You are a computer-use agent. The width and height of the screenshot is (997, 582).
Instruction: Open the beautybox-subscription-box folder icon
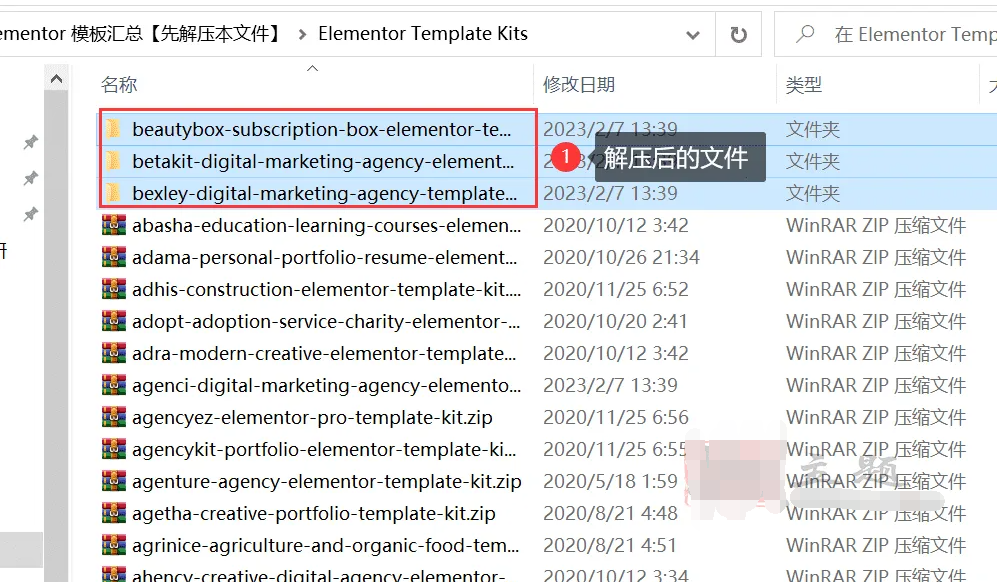tap(113, 129)
